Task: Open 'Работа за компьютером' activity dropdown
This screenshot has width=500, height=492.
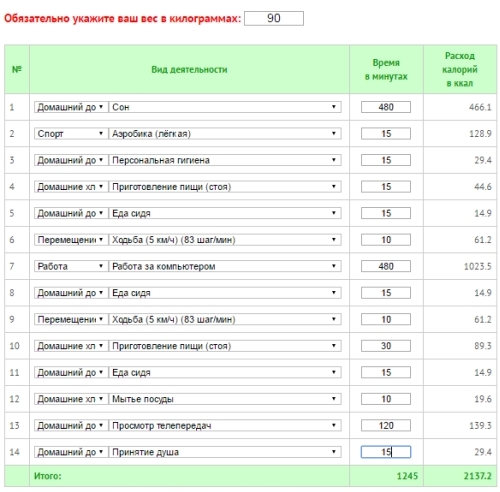Action: tap(225, 266)
